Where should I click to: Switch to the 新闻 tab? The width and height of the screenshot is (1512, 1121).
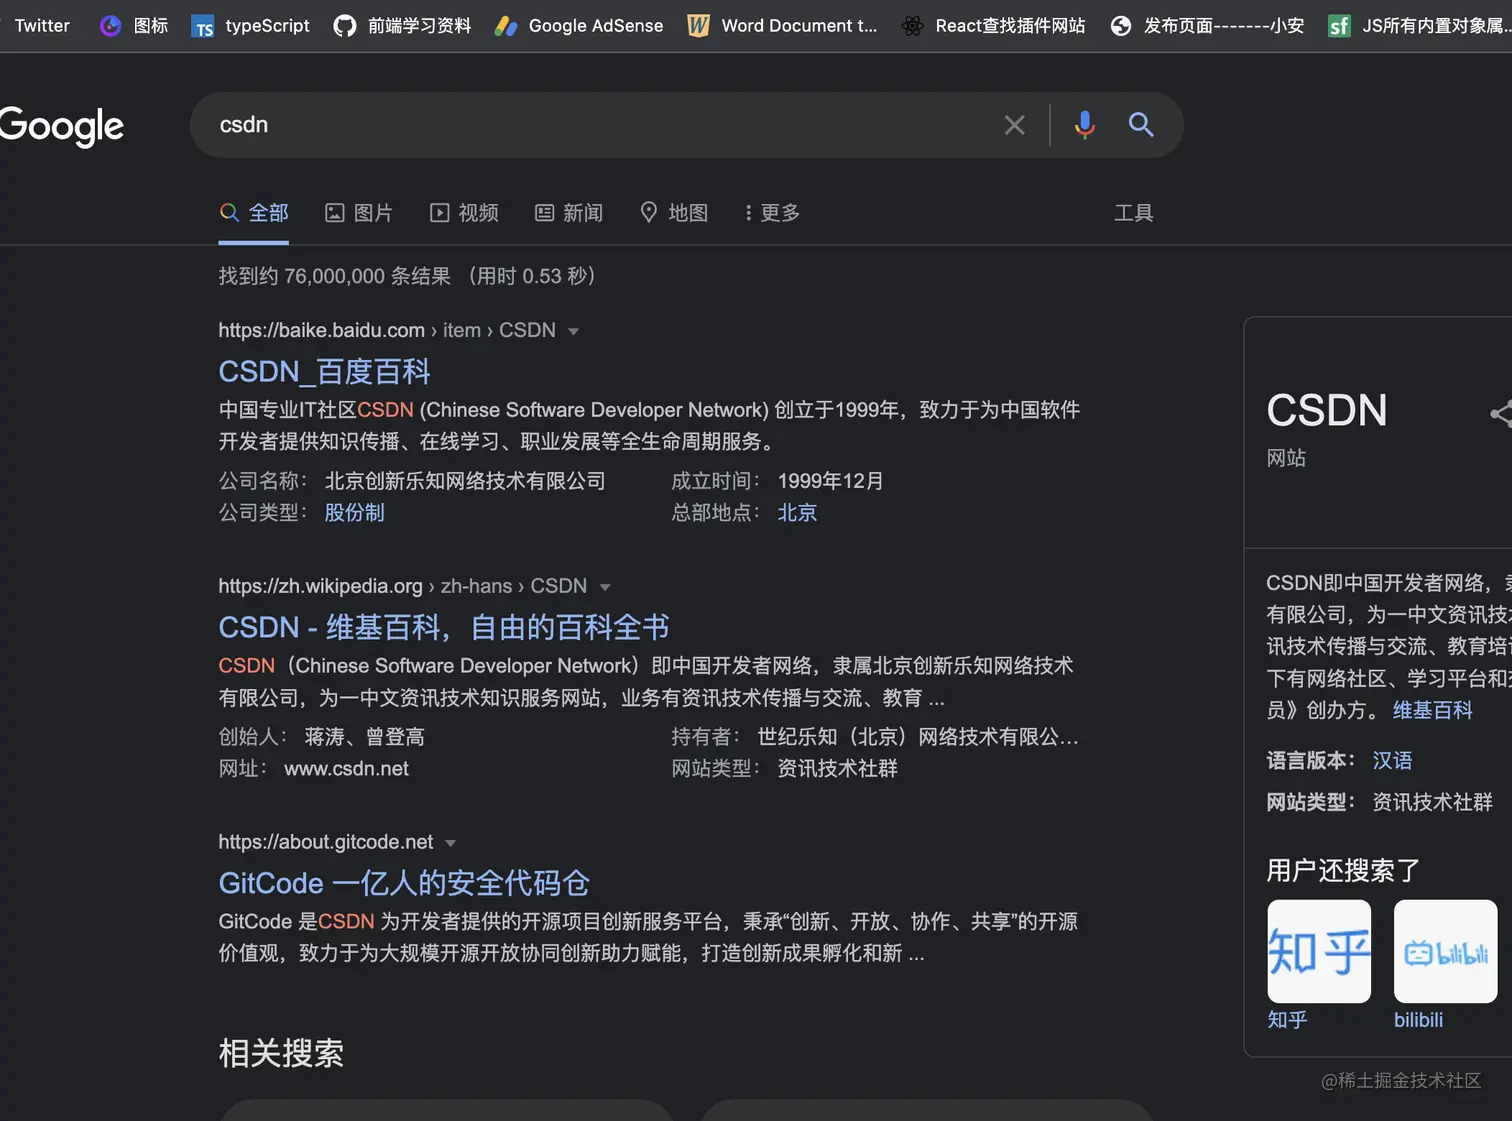pos(569,213)
